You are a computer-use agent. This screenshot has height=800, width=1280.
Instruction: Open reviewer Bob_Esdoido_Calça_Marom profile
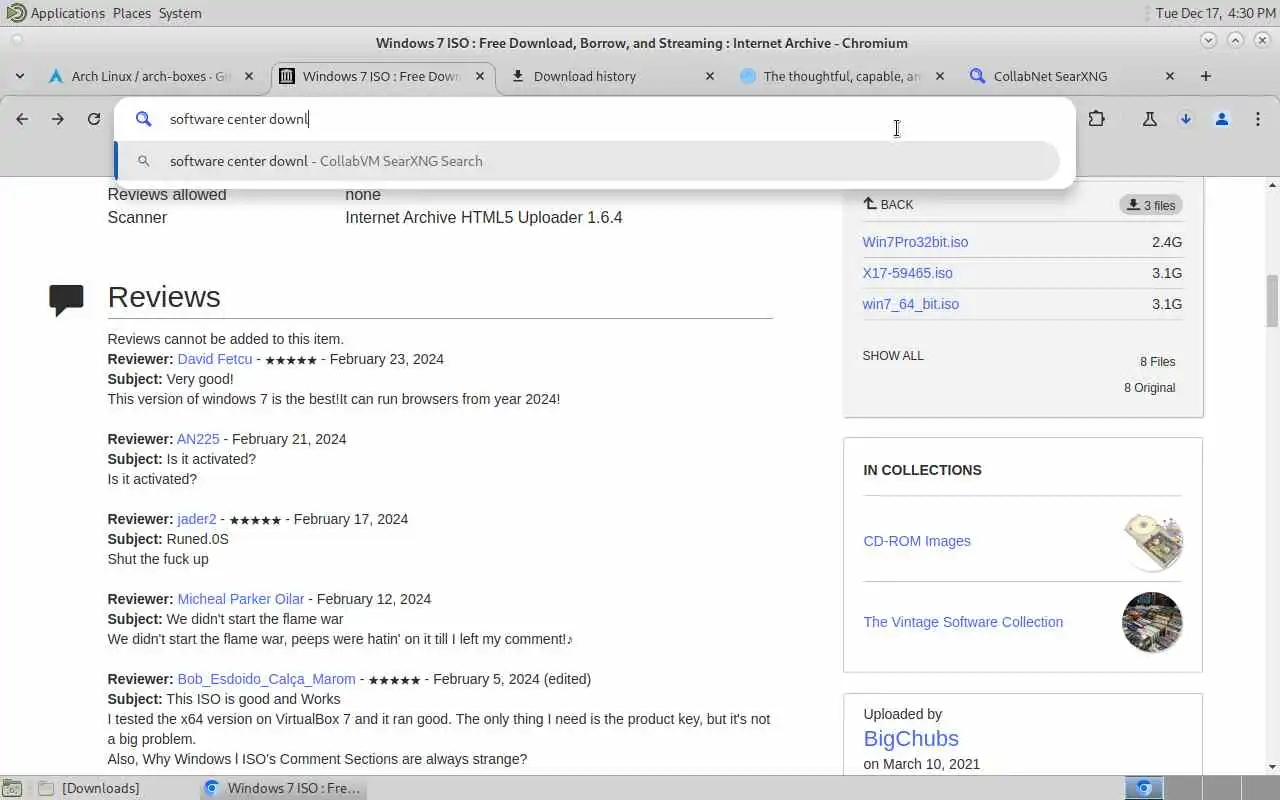[266, 679]
